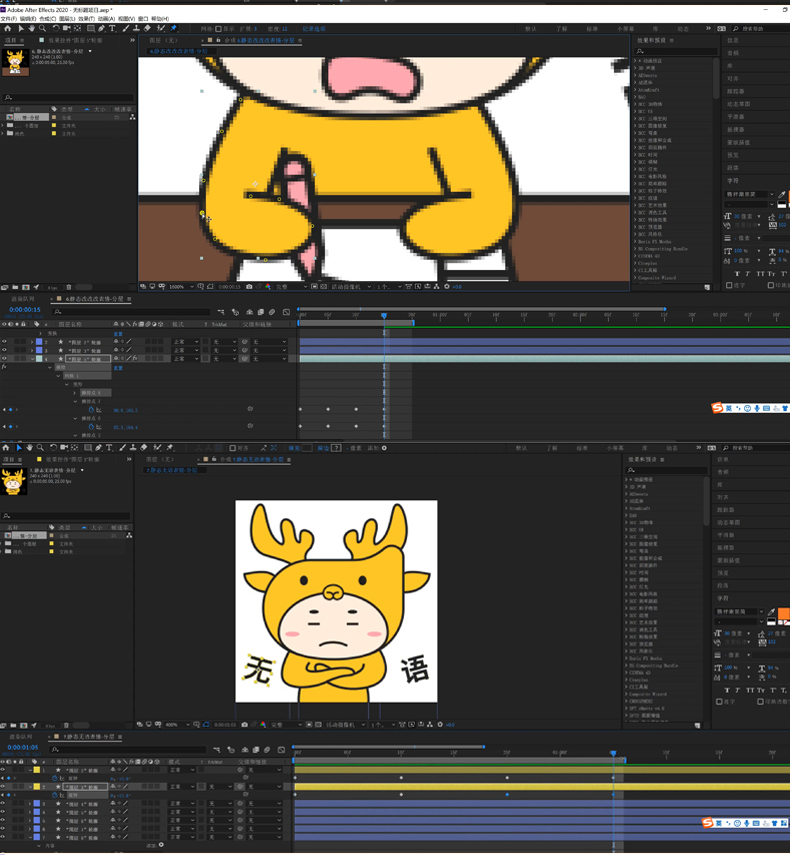The width and height of the screenshot is (790, 855).
Task: Click the search field in upper timeline
Action: coord(131,312)
